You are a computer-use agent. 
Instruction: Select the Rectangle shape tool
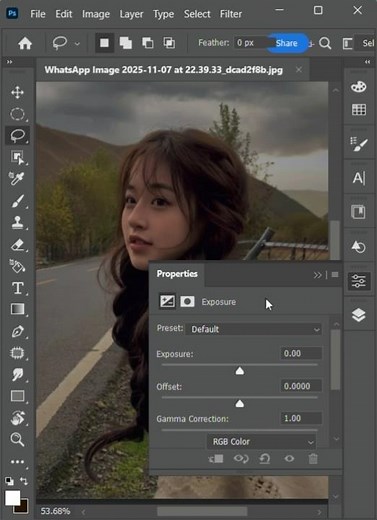click(17, 396)
